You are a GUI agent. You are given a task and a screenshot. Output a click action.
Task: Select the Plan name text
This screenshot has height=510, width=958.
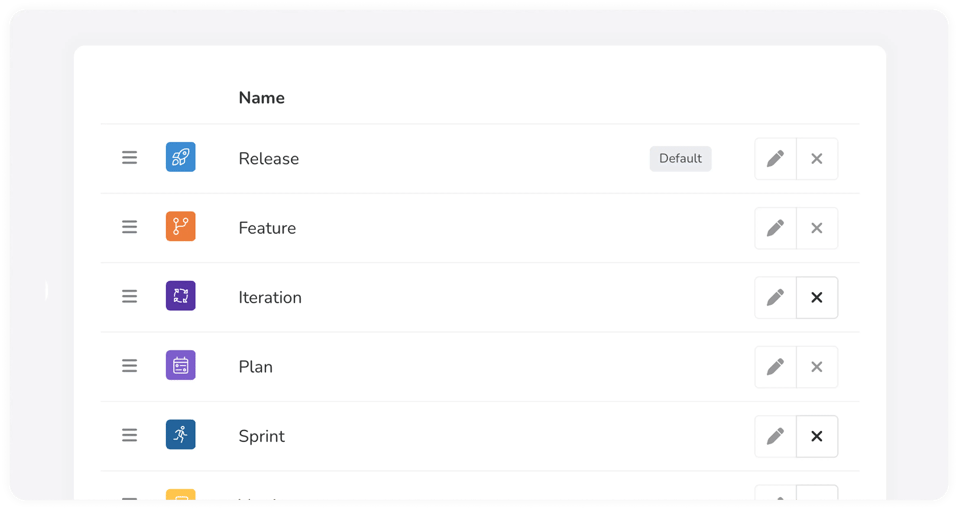click(x=255, y=367)
